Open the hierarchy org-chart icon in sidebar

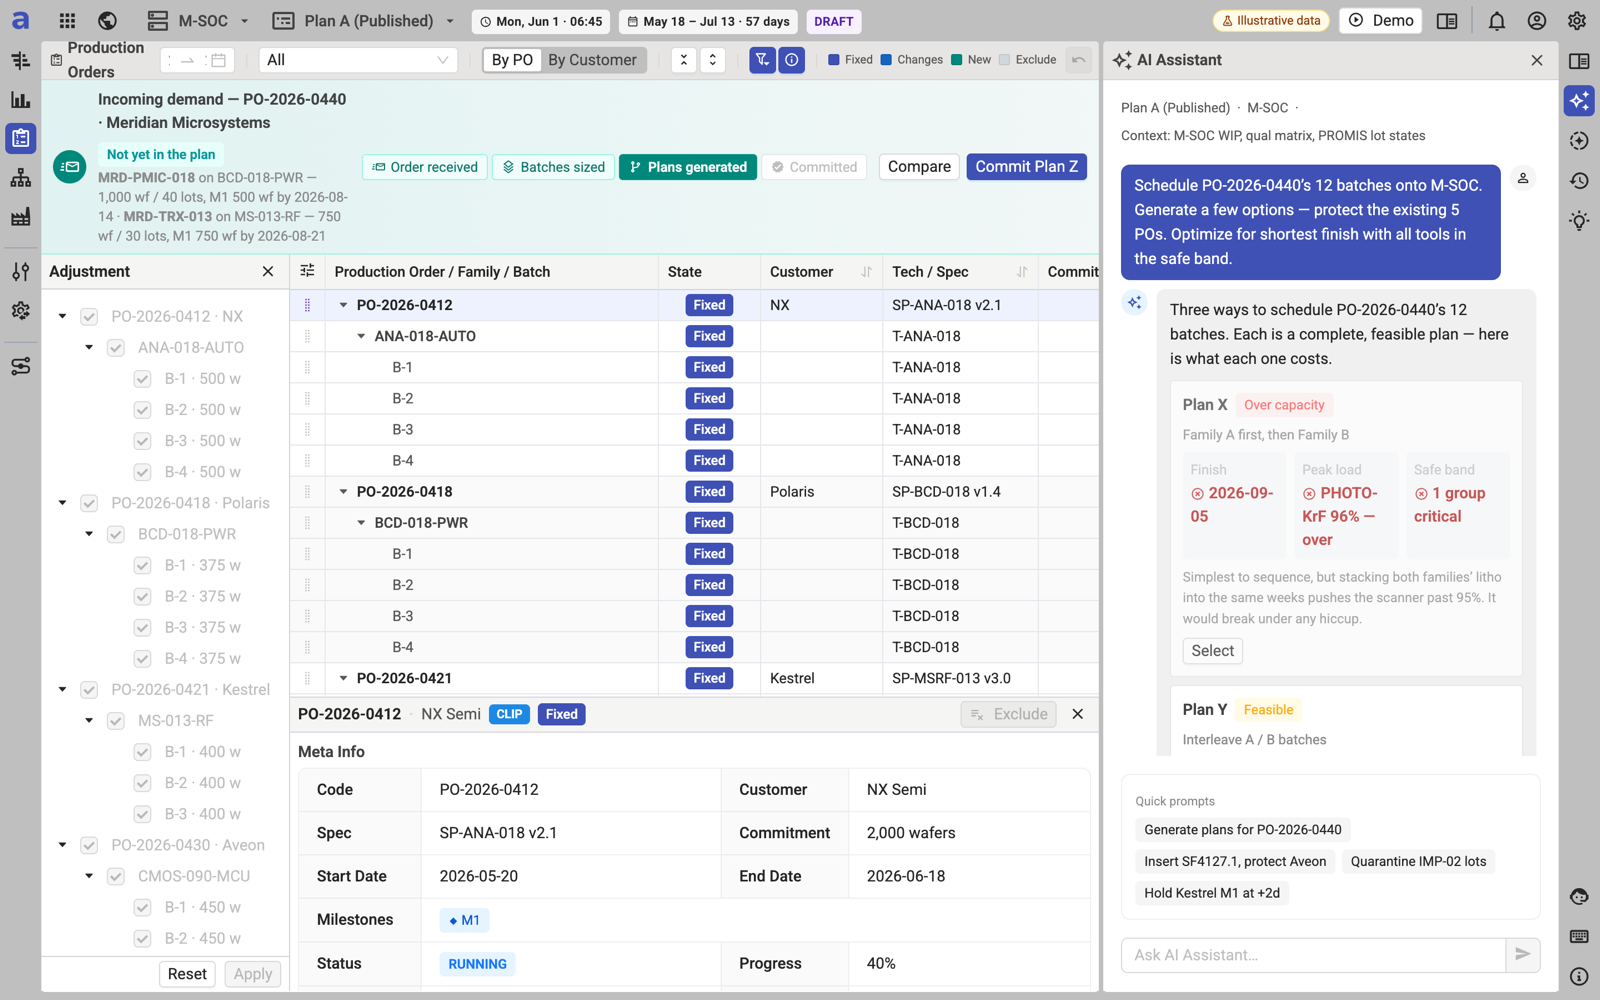coord(21,178)
